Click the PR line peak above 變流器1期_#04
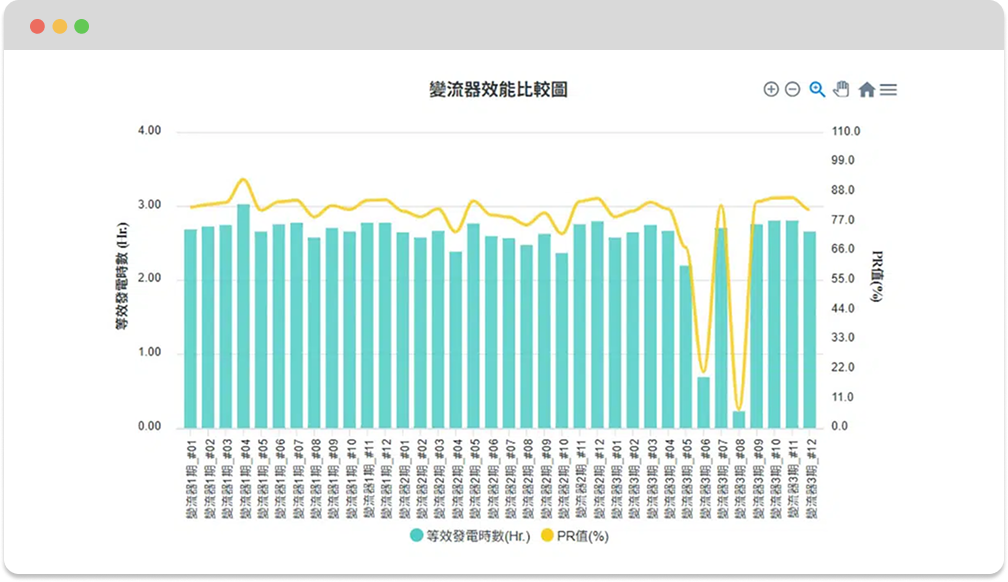Viewport: 1008px width, 582px height. 243,180
